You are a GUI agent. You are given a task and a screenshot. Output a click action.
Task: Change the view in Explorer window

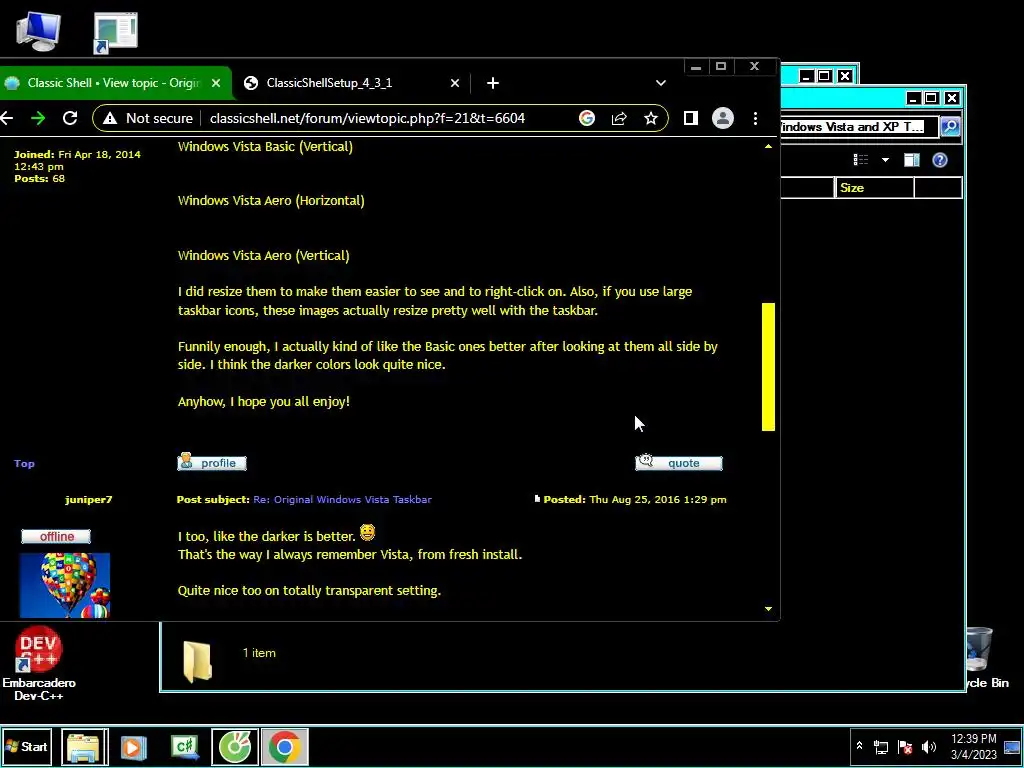point(861,160)
